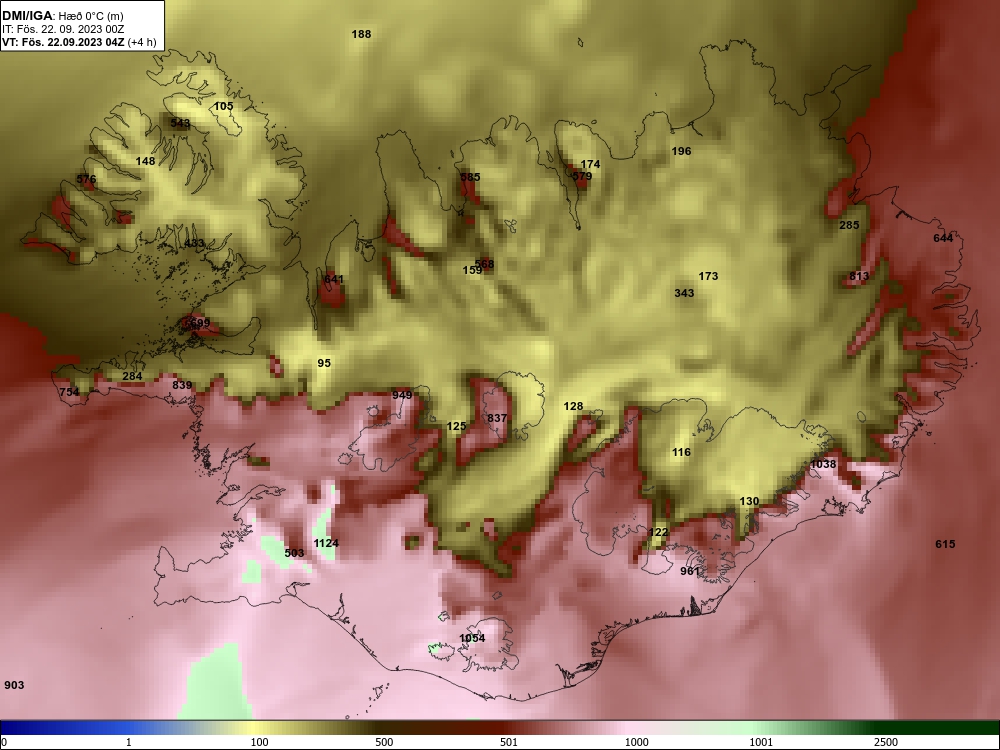Select the 500 tick on the color legend

coord(384,742)
